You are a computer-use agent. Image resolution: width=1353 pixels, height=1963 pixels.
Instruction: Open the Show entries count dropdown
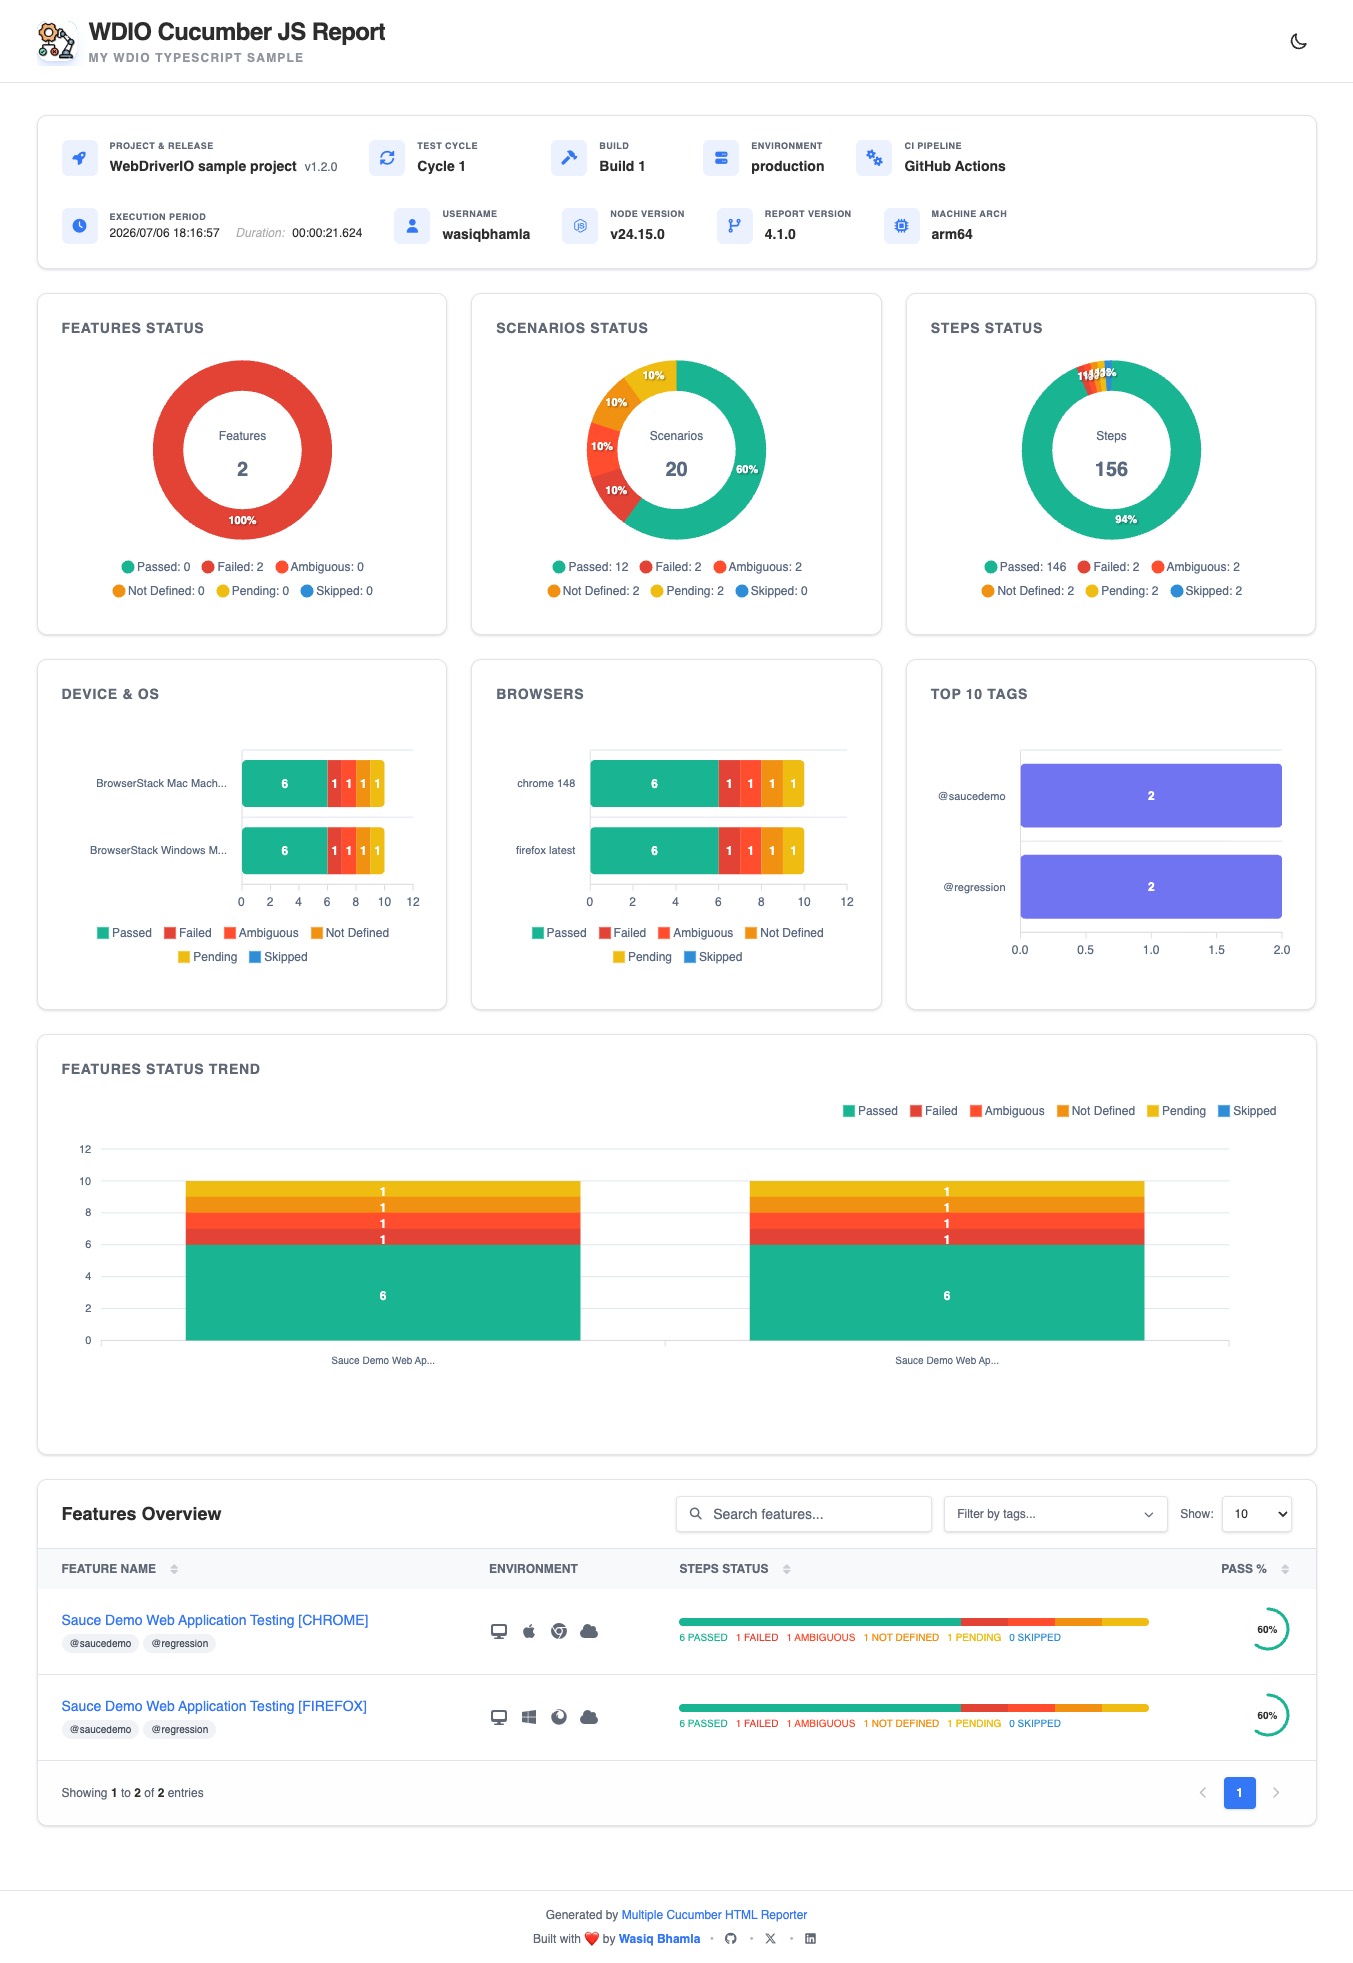pyautogui.click(x=1256, y=1513)
